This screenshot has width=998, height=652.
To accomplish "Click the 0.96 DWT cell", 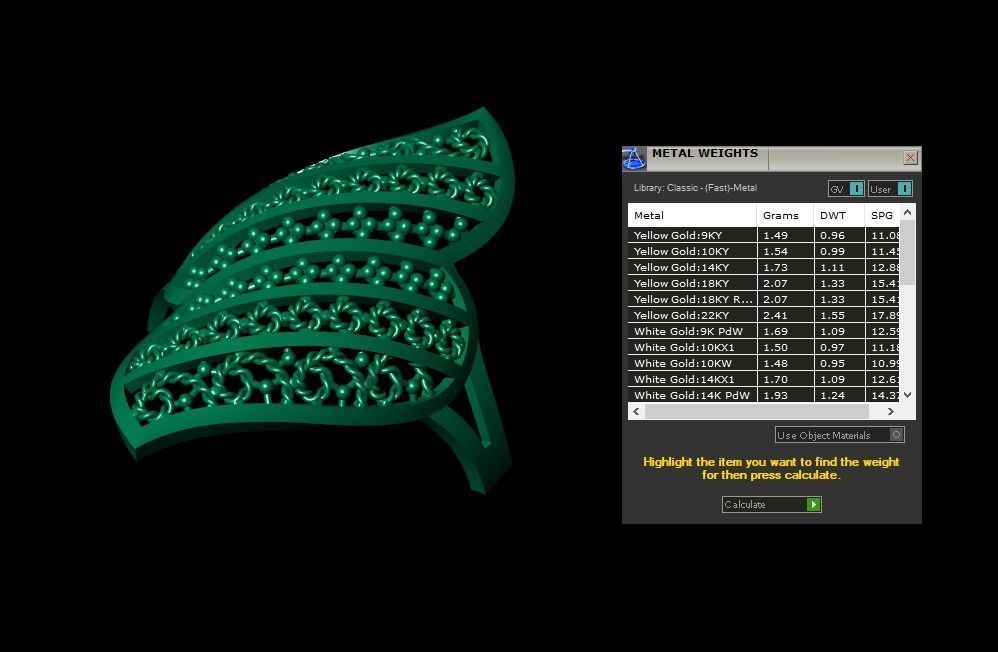I will click(840, 235).
